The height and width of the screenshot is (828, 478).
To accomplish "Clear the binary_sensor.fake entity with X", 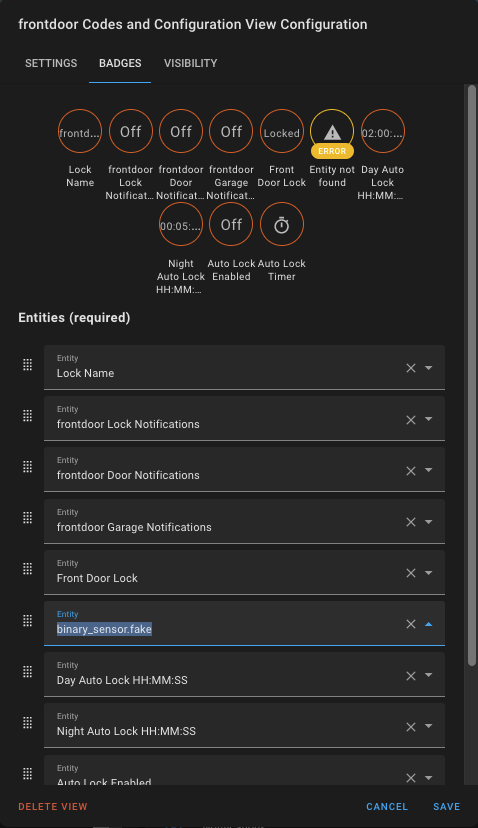I will (x=410, y=624).
